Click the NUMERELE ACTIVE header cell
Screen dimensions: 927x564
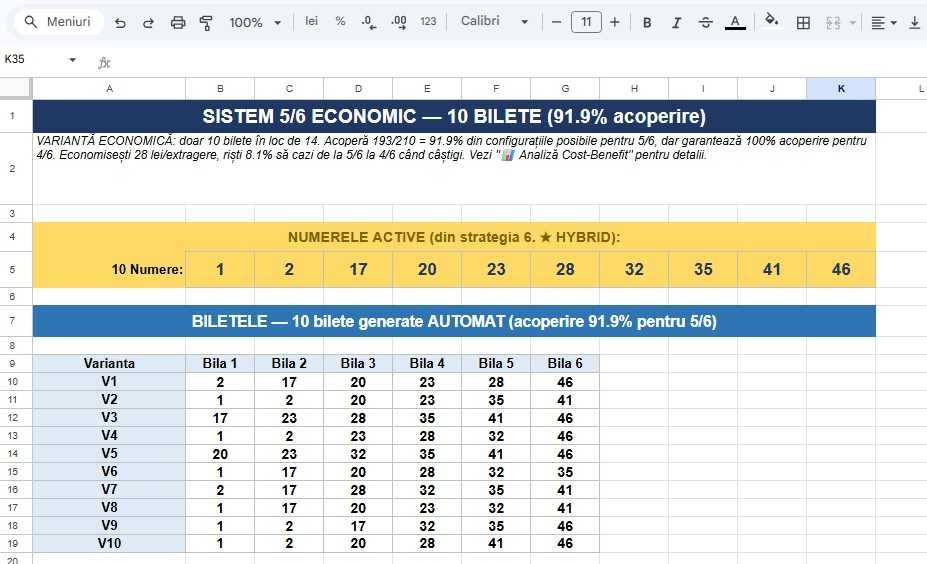coord(454,237)
